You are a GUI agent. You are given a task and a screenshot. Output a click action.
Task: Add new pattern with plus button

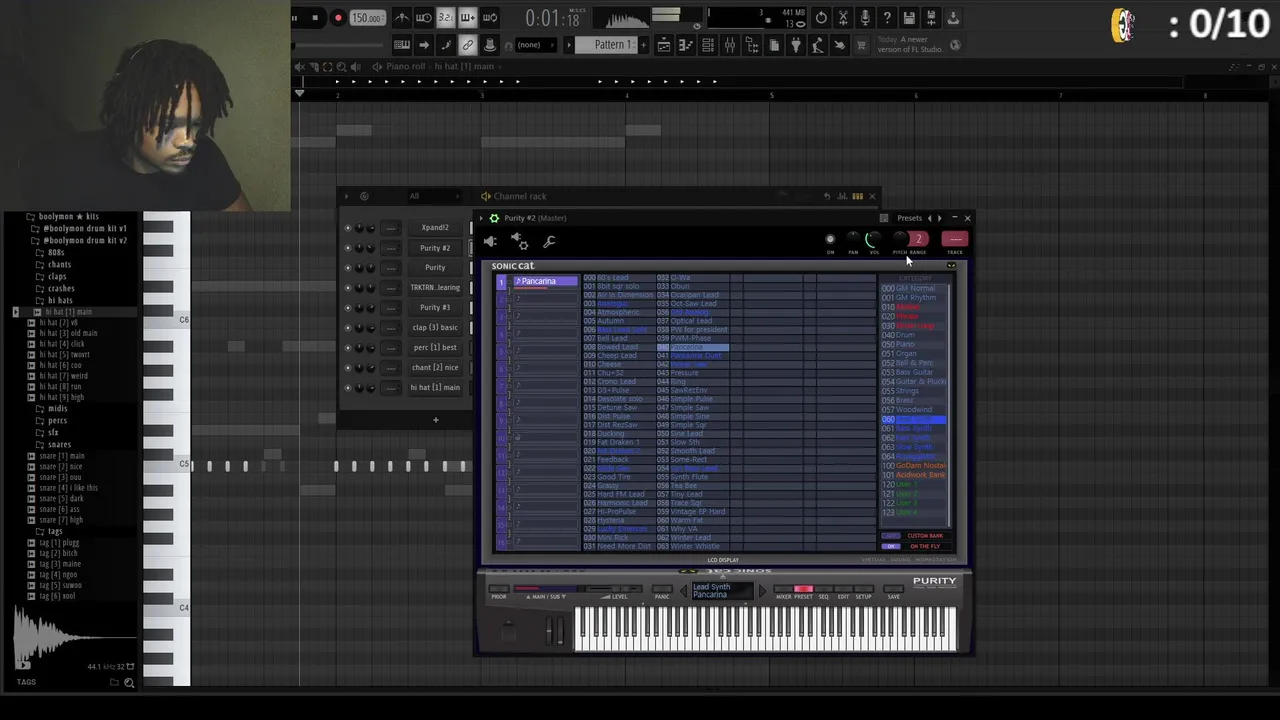point(644,45)
